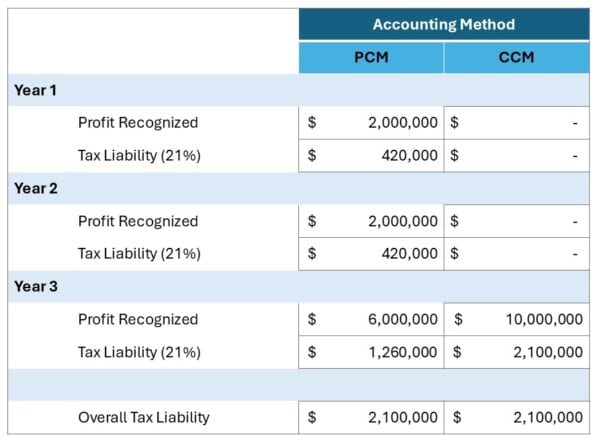
Task: Click the Overall Tax Liability label
Action: (x=144, y=417)
